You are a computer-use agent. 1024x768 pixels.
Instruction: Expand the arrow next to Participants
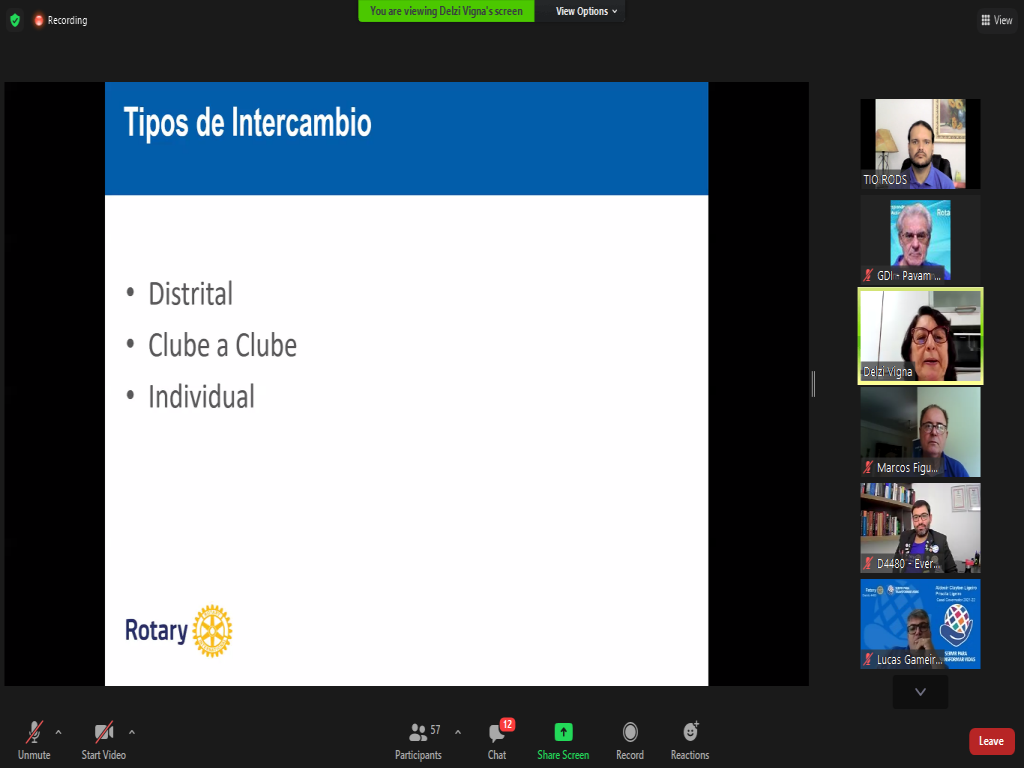[x=458, y=731]
